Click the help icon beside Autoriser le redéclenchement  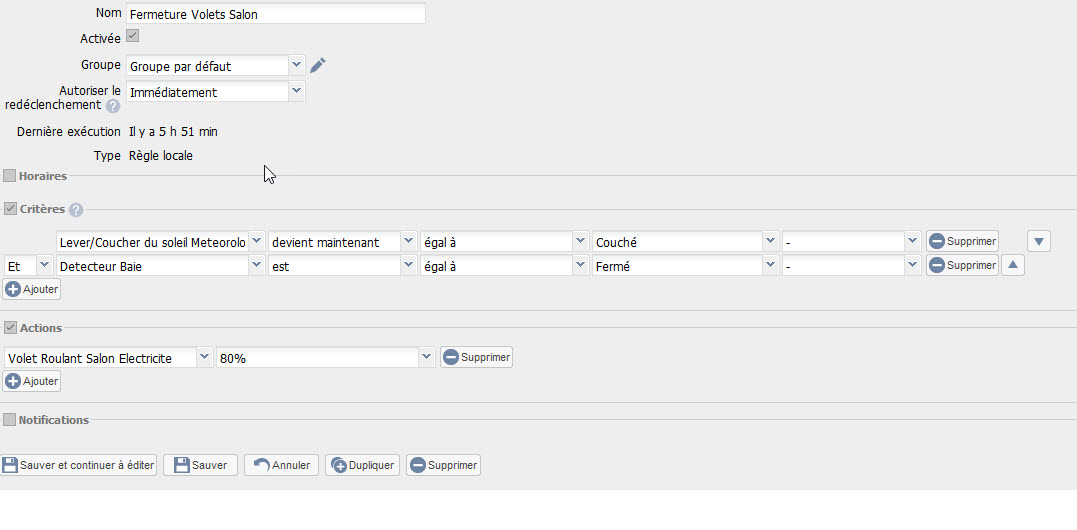coord(113,106)
